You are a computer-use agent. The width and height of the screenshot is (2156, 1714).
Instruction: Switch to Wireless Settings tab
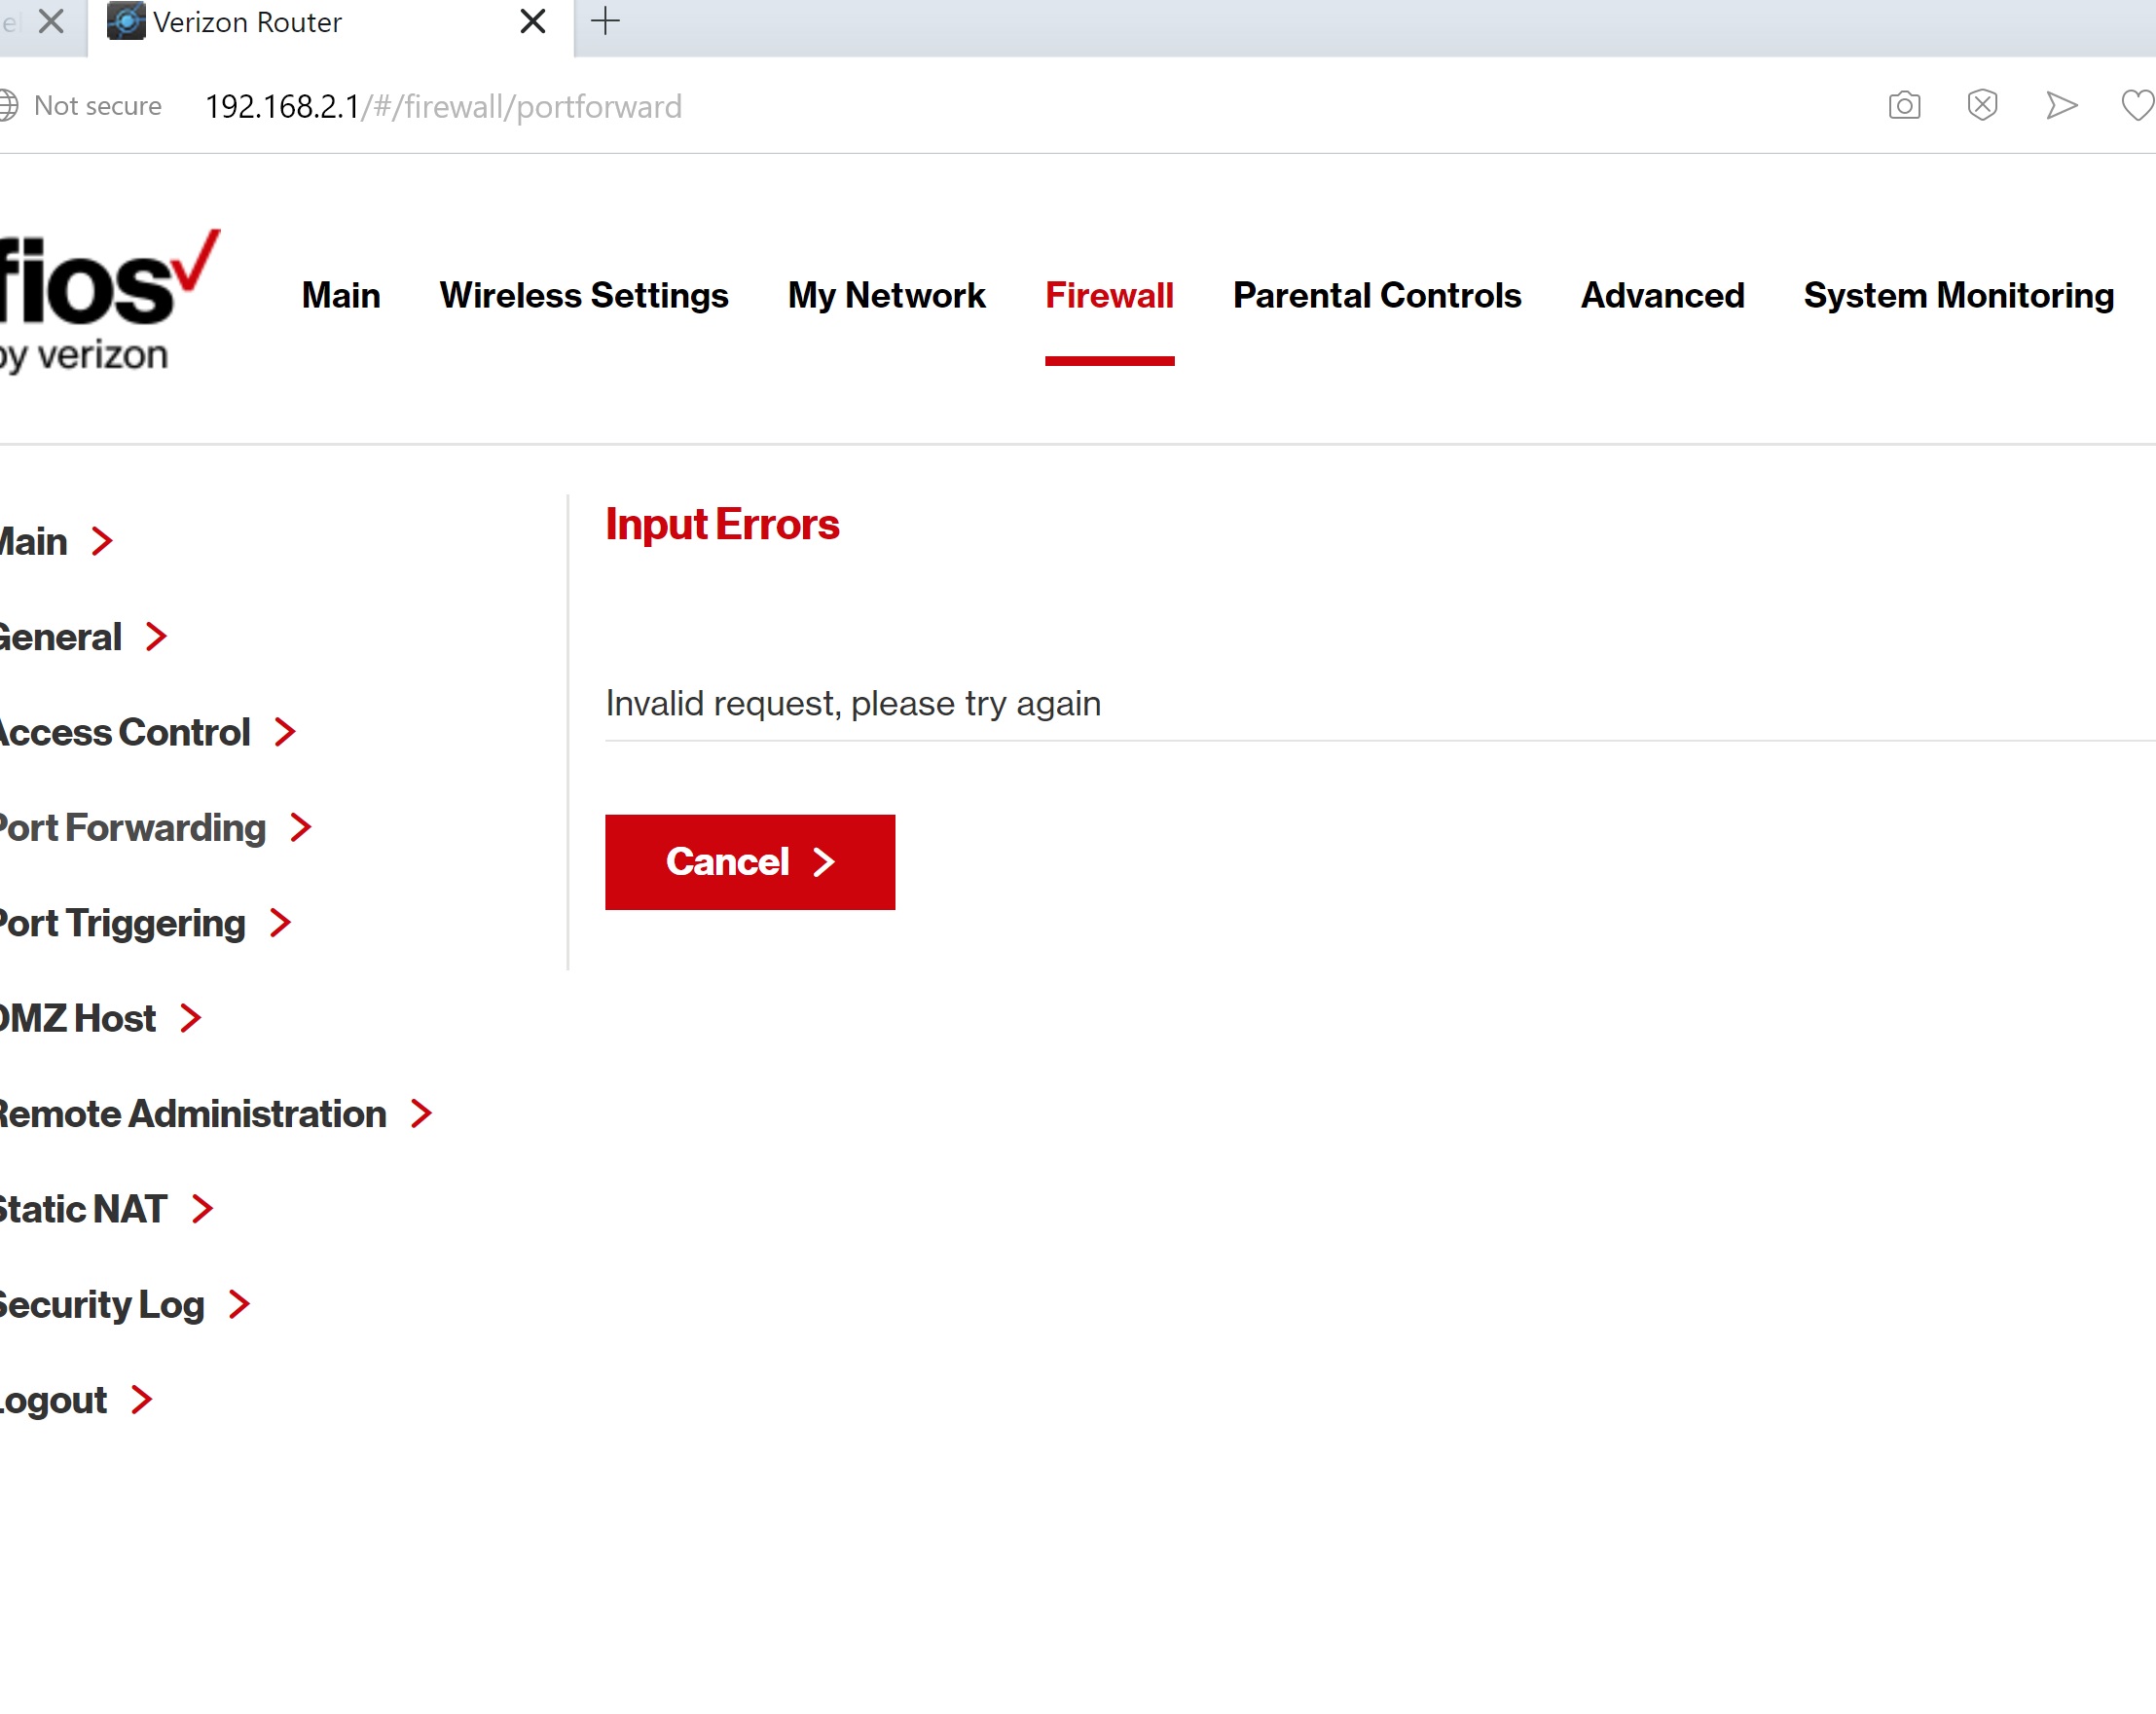[x=583, y=295]
